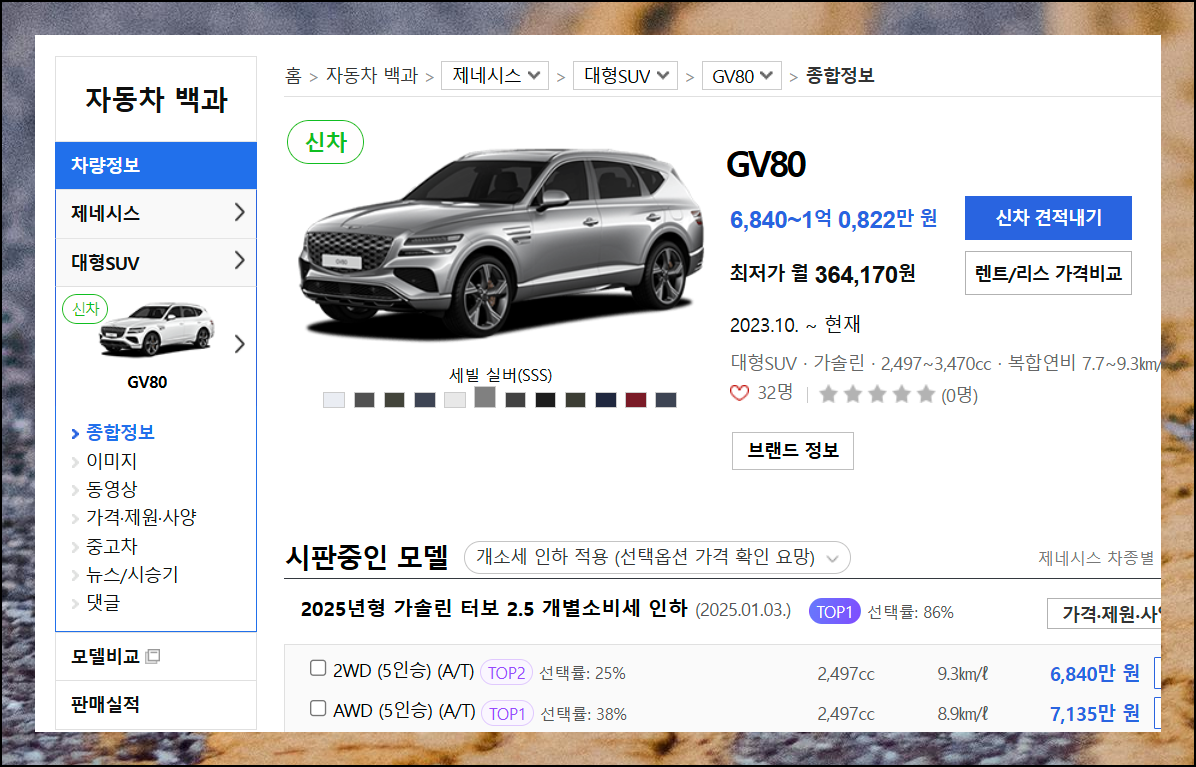Open the 댓글 sidebar menu item
1196x767 pixels.
[103, 602]
